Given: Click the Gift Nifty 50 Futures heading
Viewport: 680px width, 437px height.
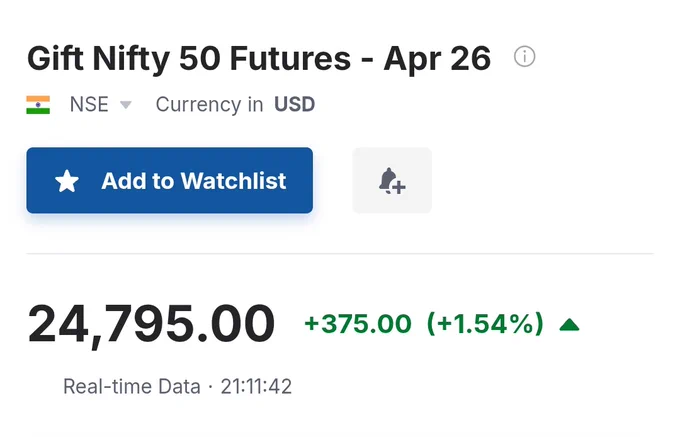Looking at the screenshot, I should tap(189, 59).
